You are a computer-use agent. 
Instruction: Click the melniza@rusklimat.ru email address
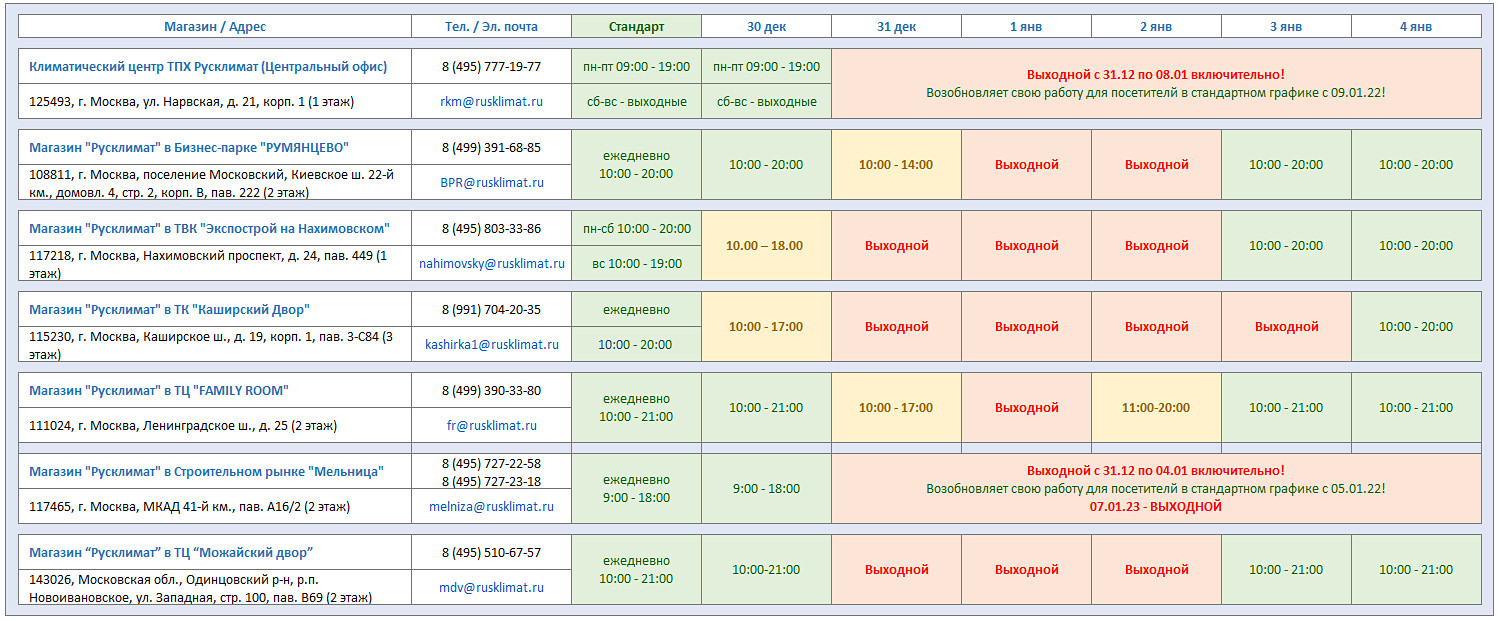[x=491, y=506]
